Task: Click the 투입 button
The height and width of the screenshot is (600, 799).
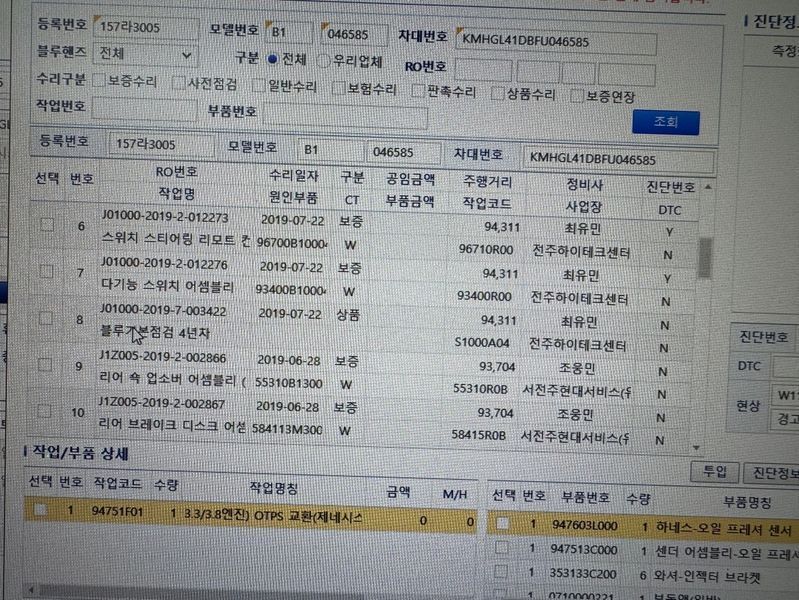Action: point(714,472)
